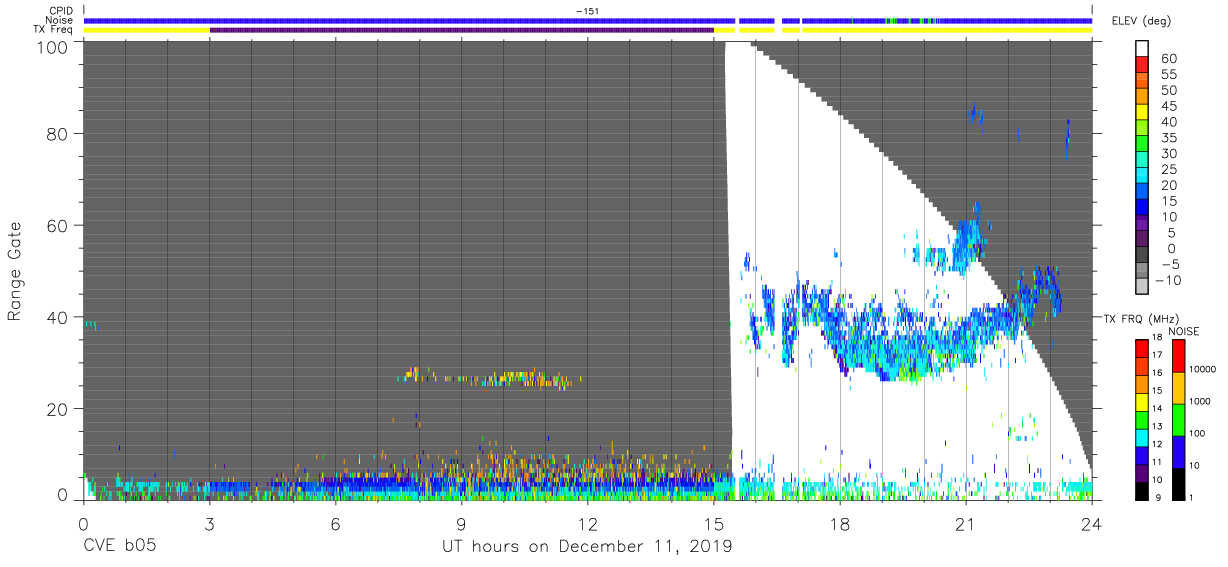Select the TX FRQ (MHz) legend title
1228x567 pixels.
[1139, 319]
